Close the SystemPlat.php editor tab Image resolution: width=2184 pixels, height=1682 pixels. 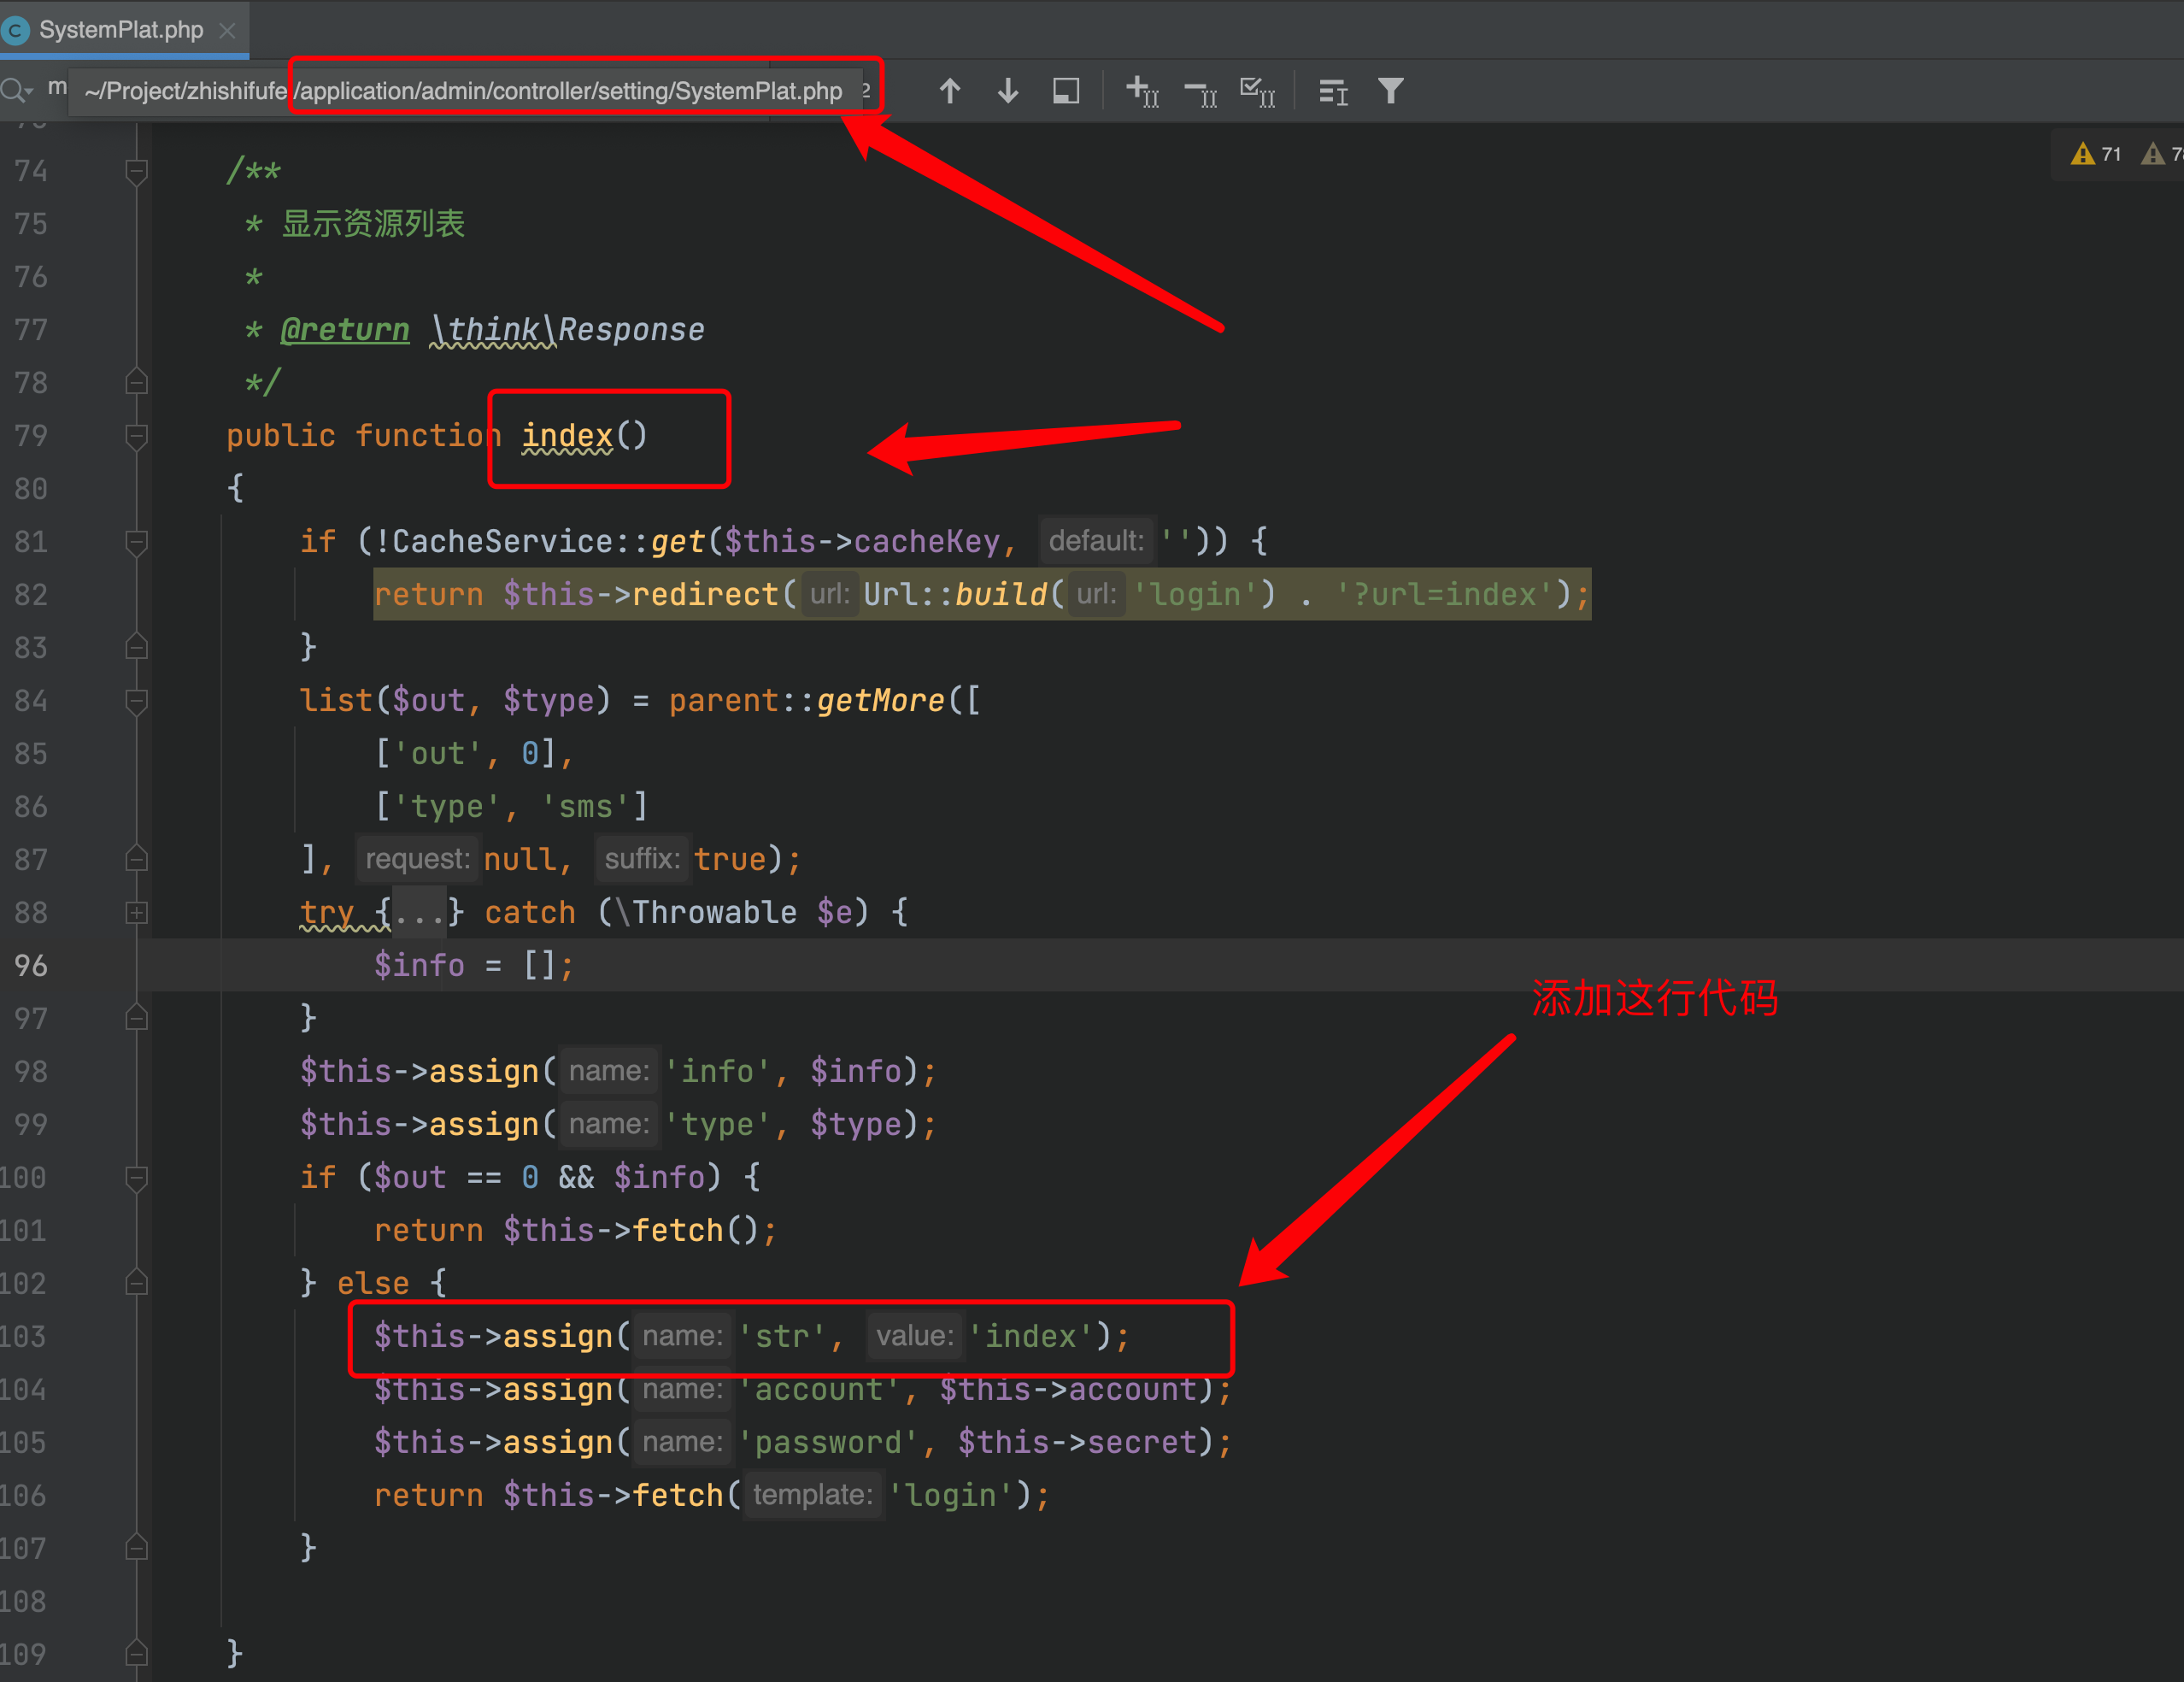coord(227,30)
